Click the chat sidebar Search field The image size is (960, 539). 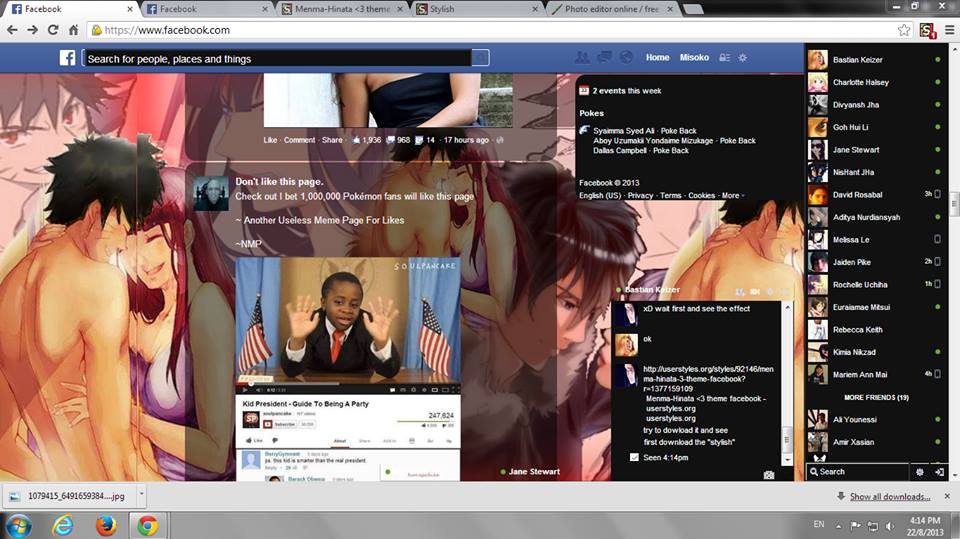[x=858, y=472]
